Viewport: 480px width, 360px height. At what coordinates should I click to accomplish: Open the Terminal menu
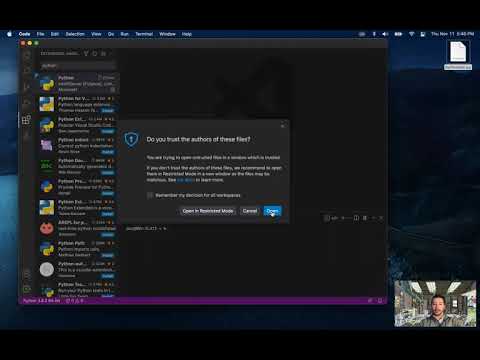pyautogui.click(x=144, y=34)
